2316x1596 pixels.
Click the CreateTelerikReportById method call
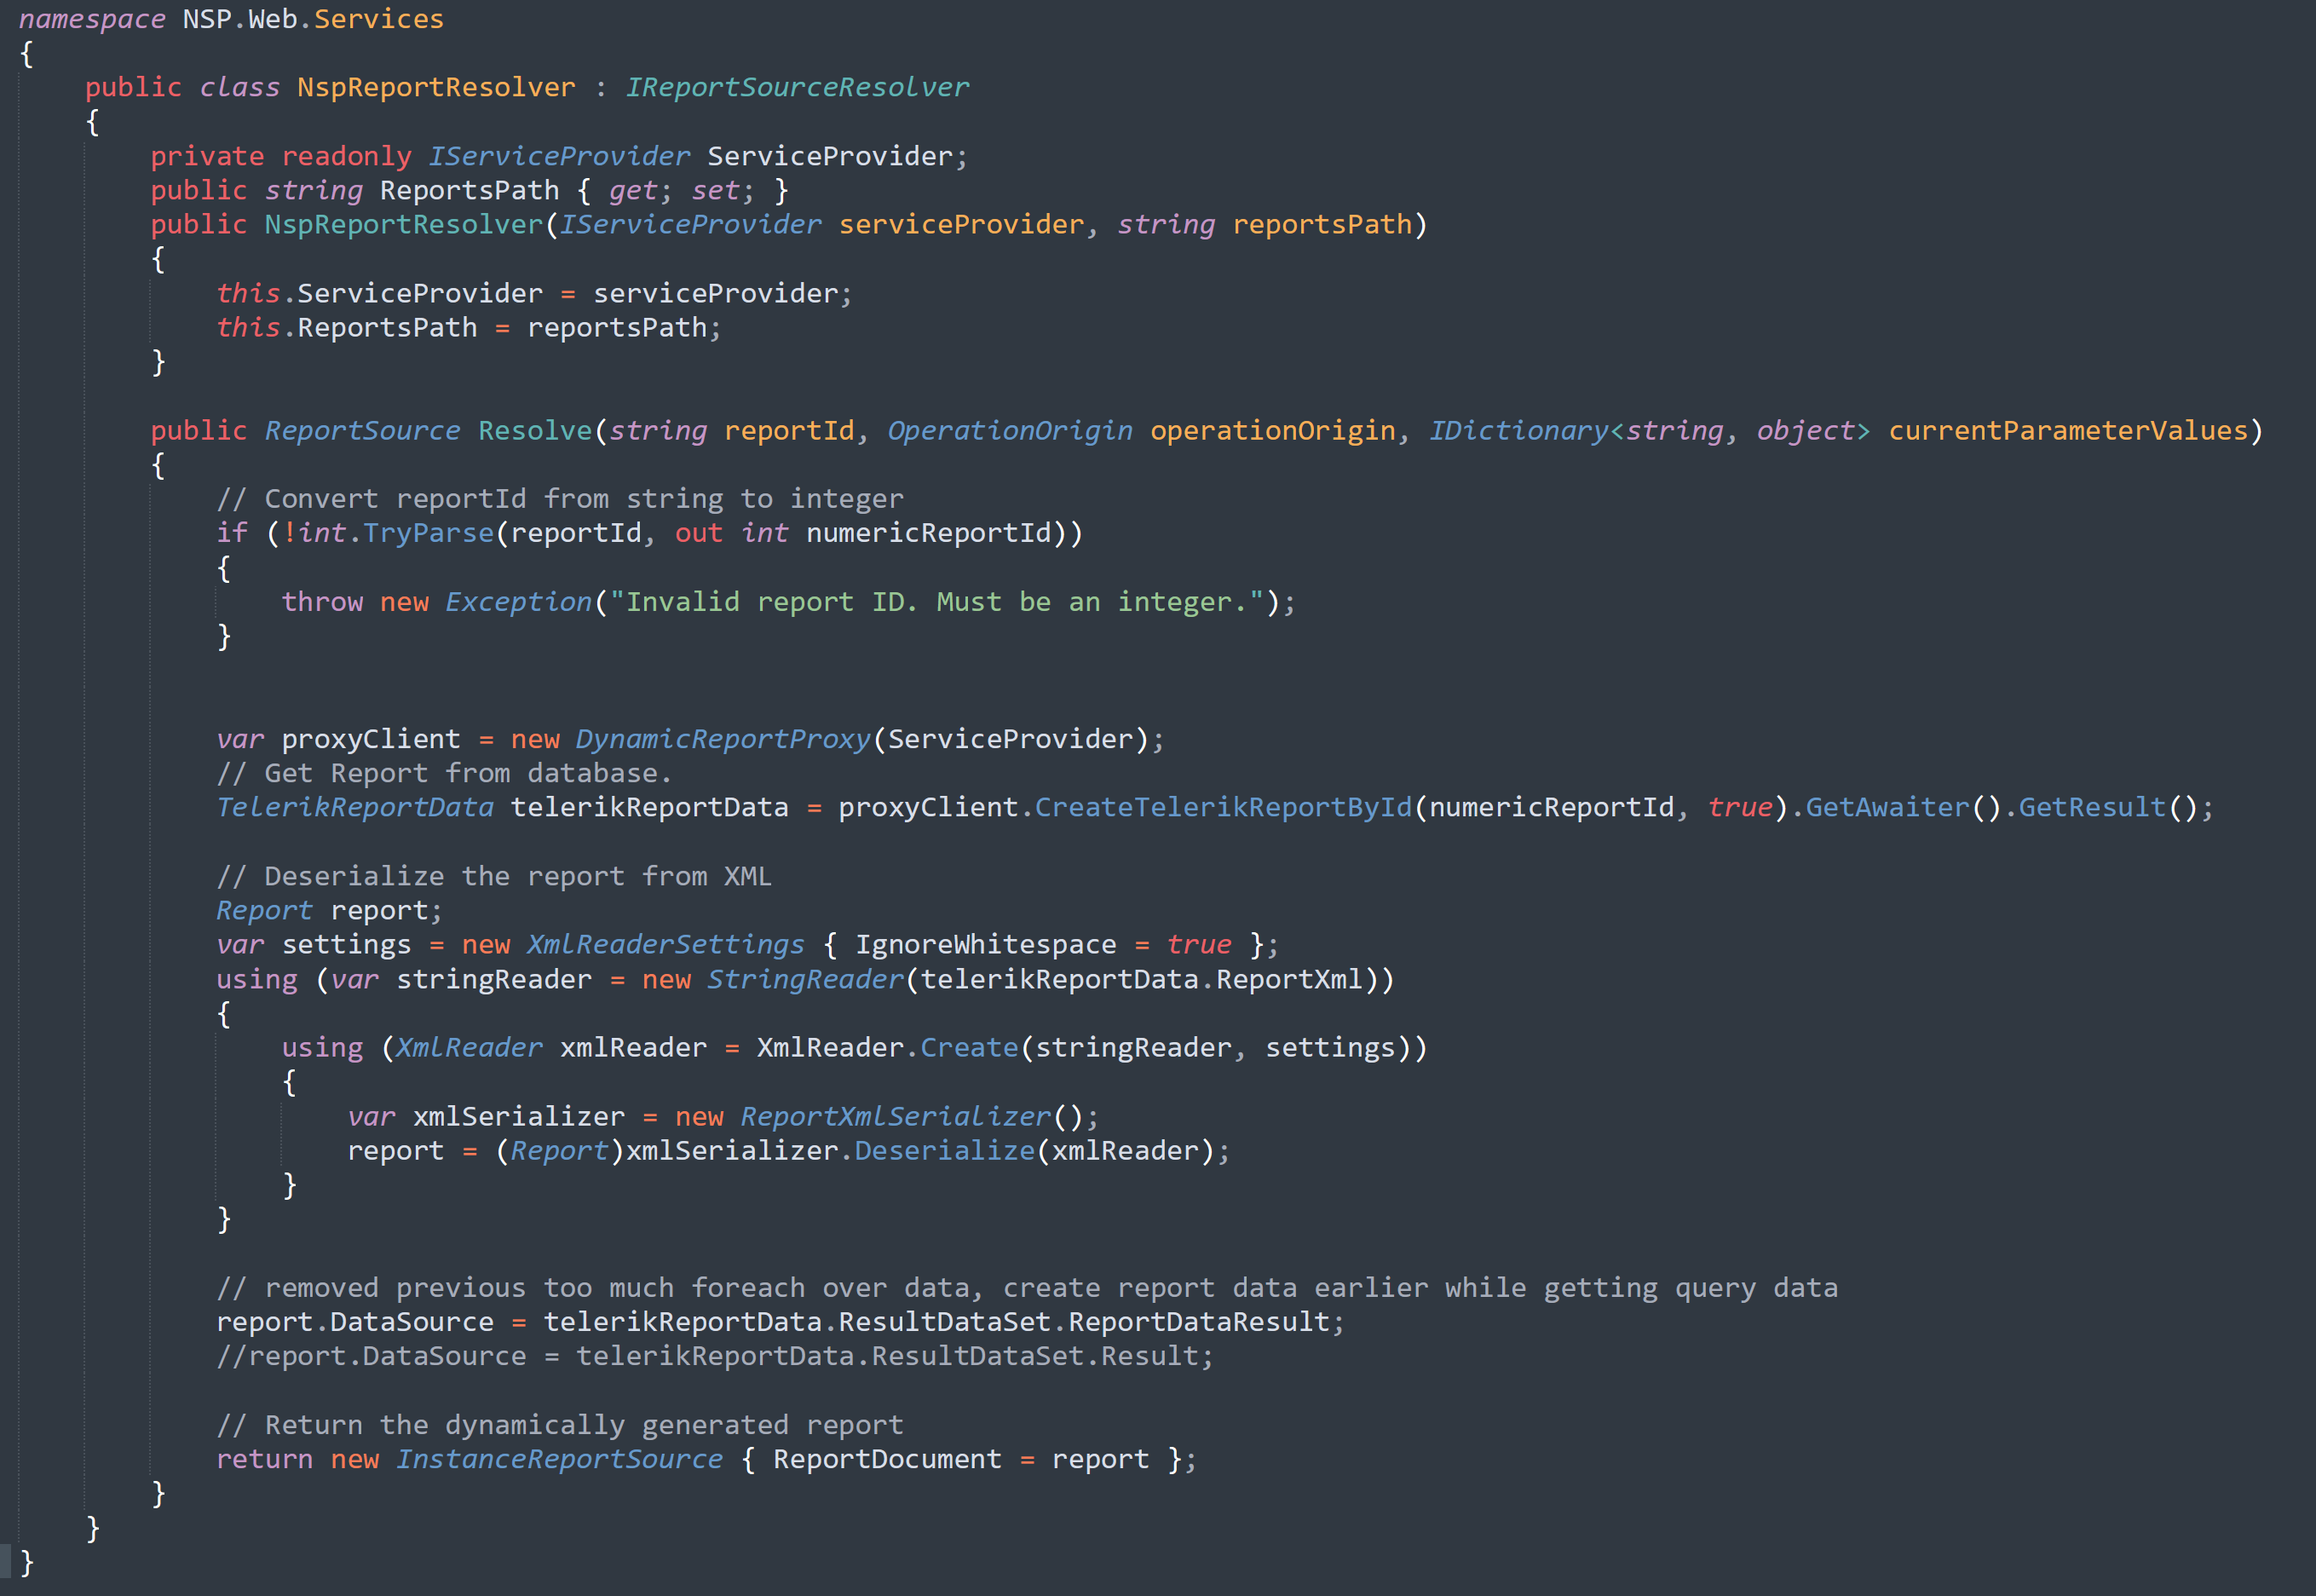click(x=1223, y=807)
